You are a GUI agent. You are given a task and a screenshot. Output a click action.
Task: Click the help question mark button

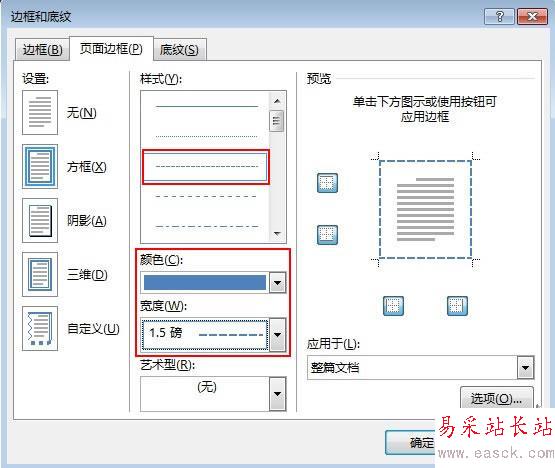(499, 17)
